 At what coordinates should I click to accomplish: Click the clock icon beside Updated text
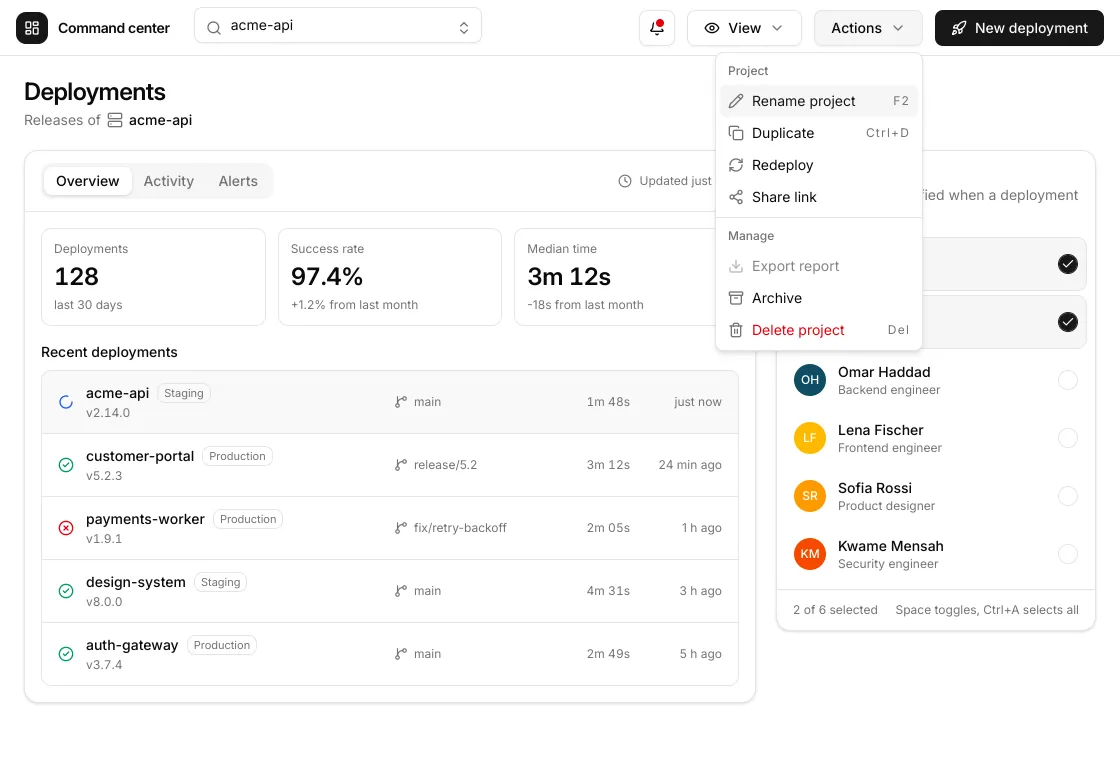click(624, 181)
